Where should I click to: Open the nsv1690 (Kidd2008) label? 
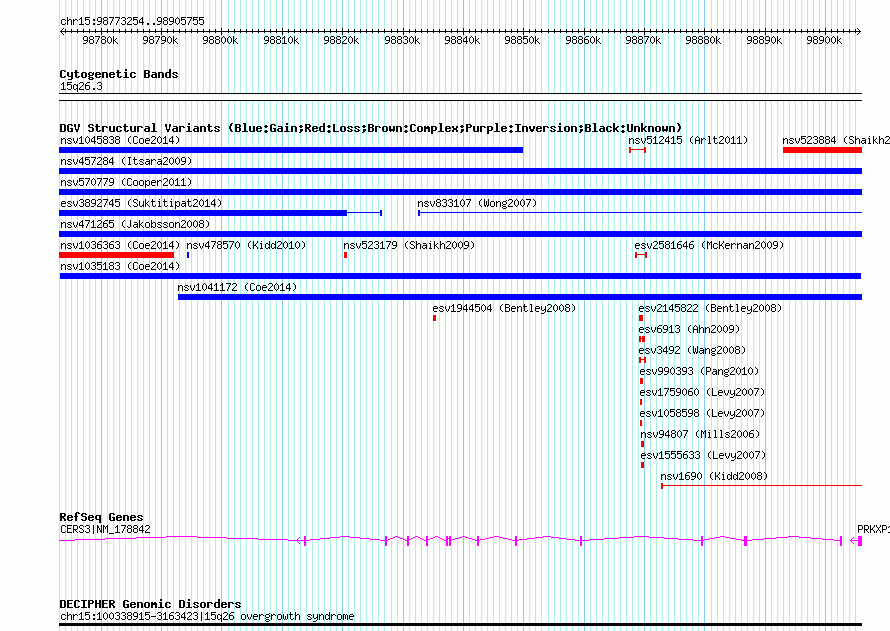click(714, 476)
